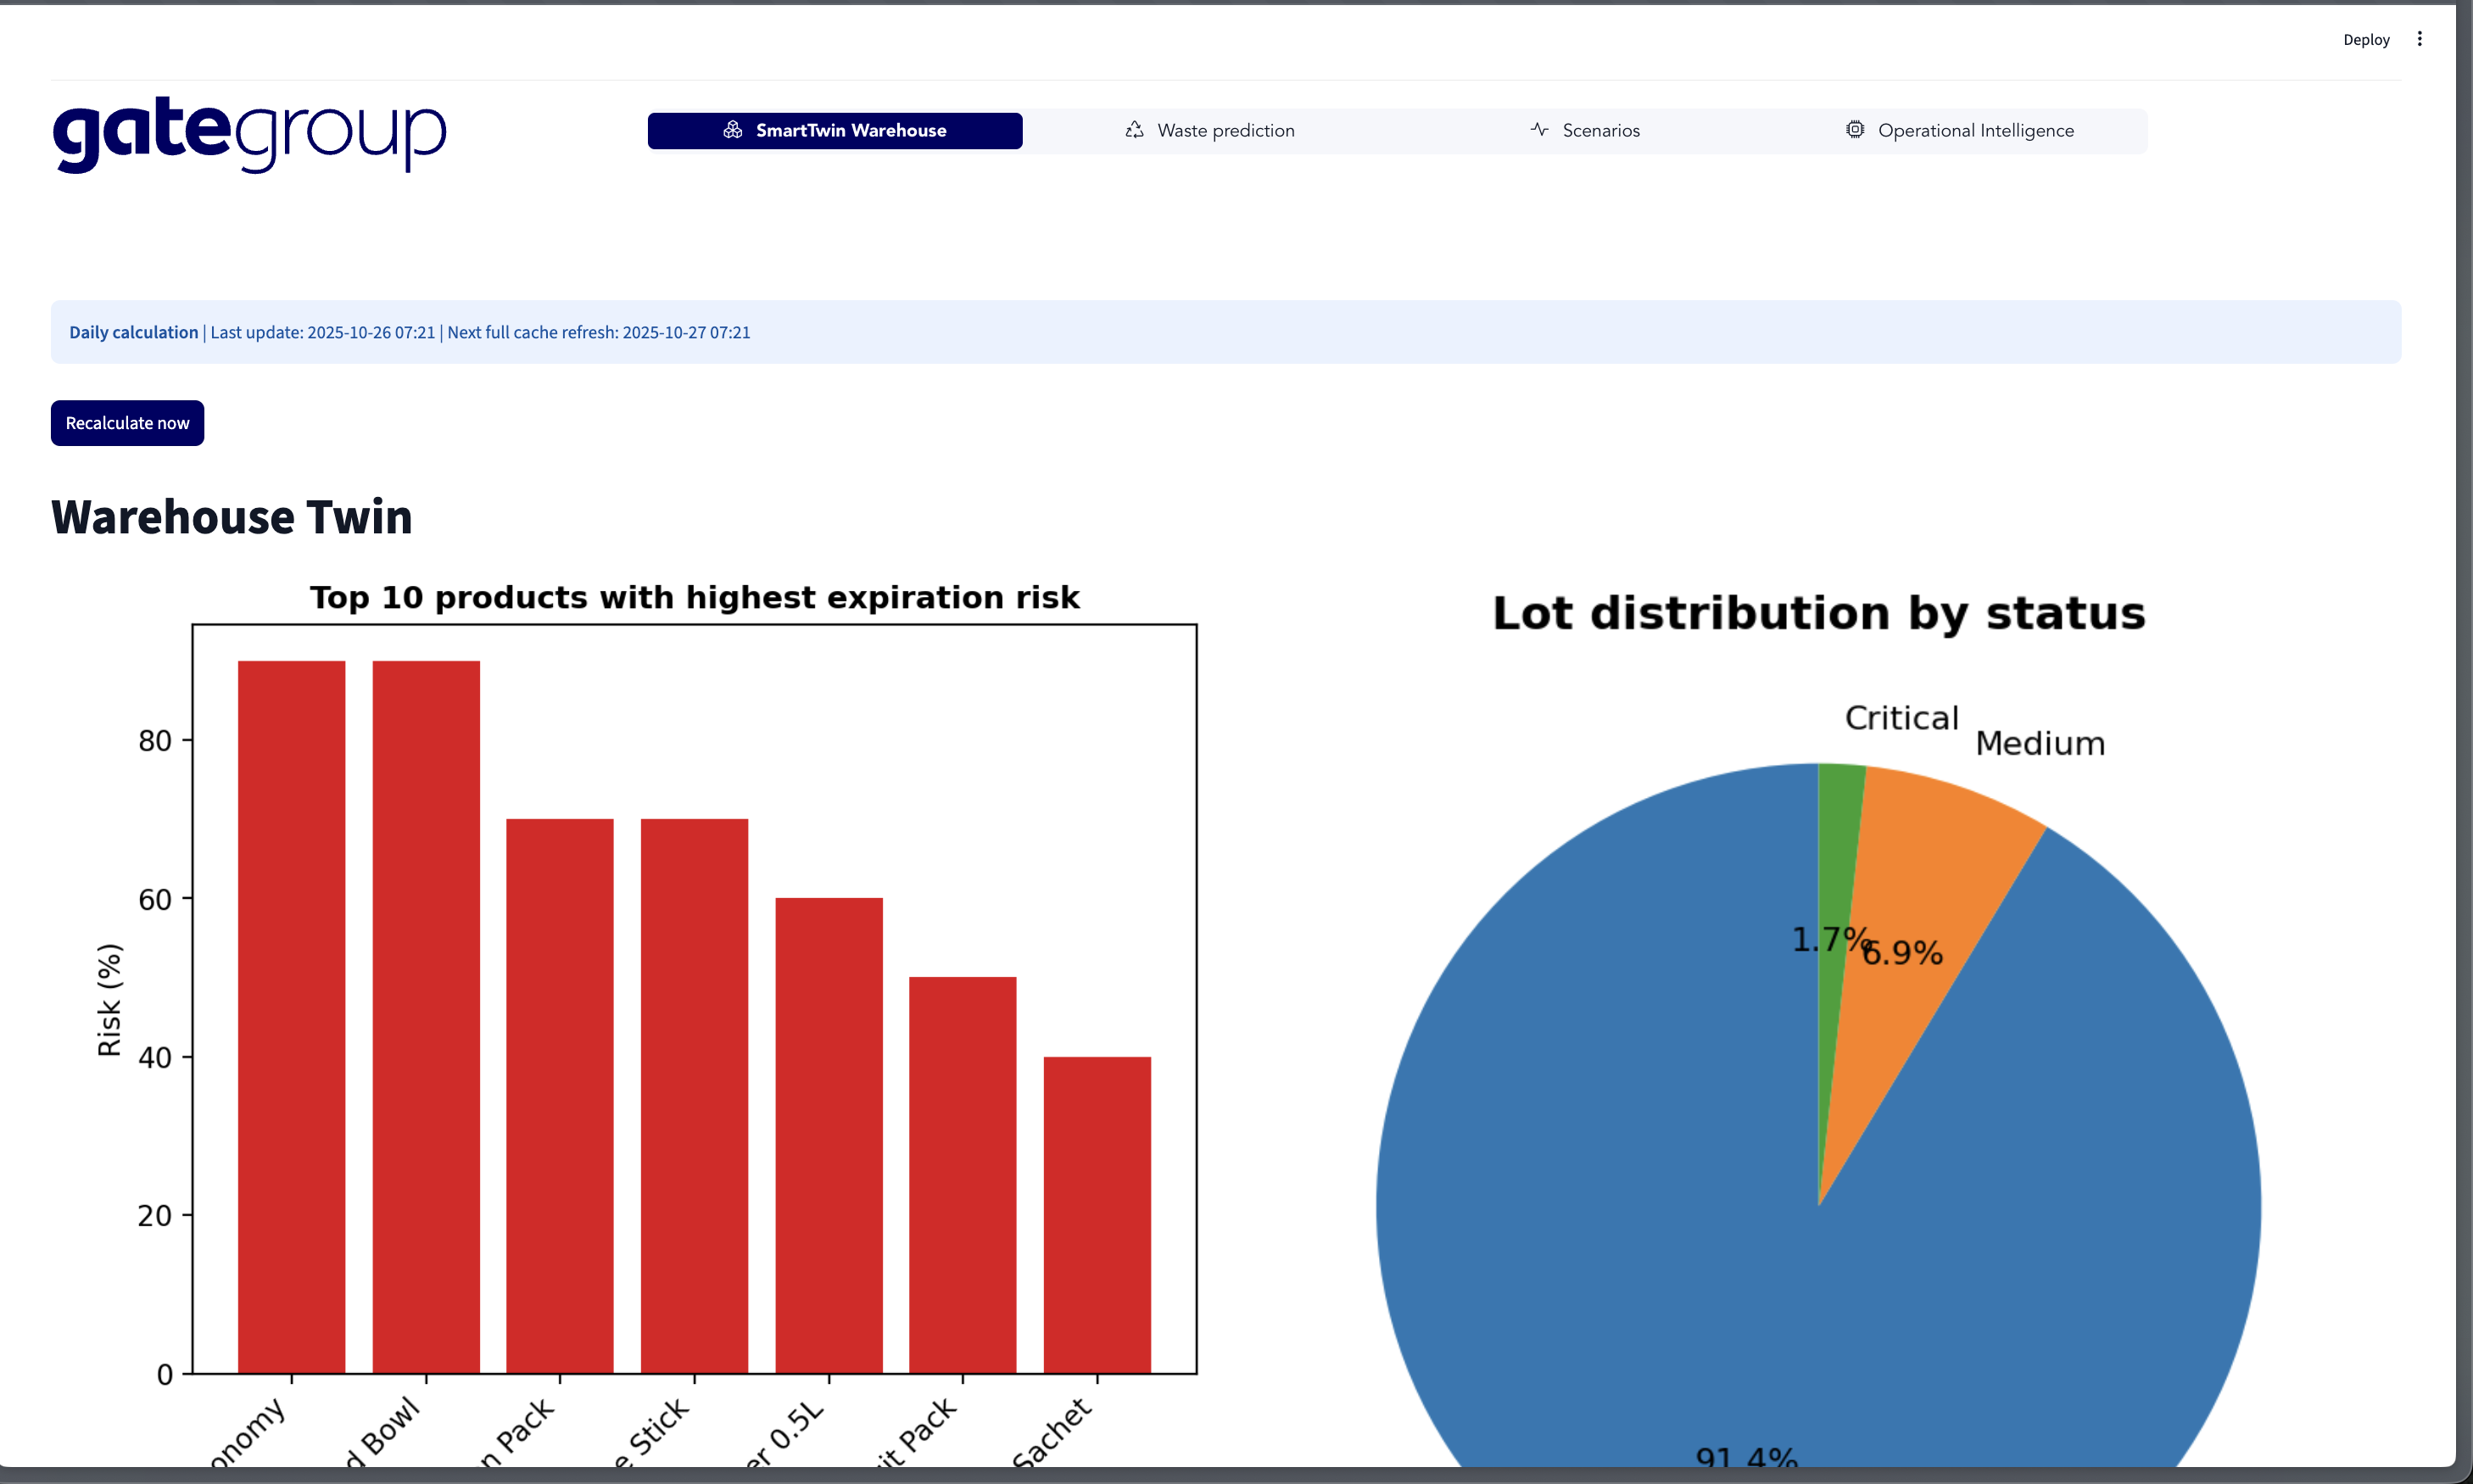
Task: Open the three-dot menu next to Deploy
Action: click(2419, 39)
